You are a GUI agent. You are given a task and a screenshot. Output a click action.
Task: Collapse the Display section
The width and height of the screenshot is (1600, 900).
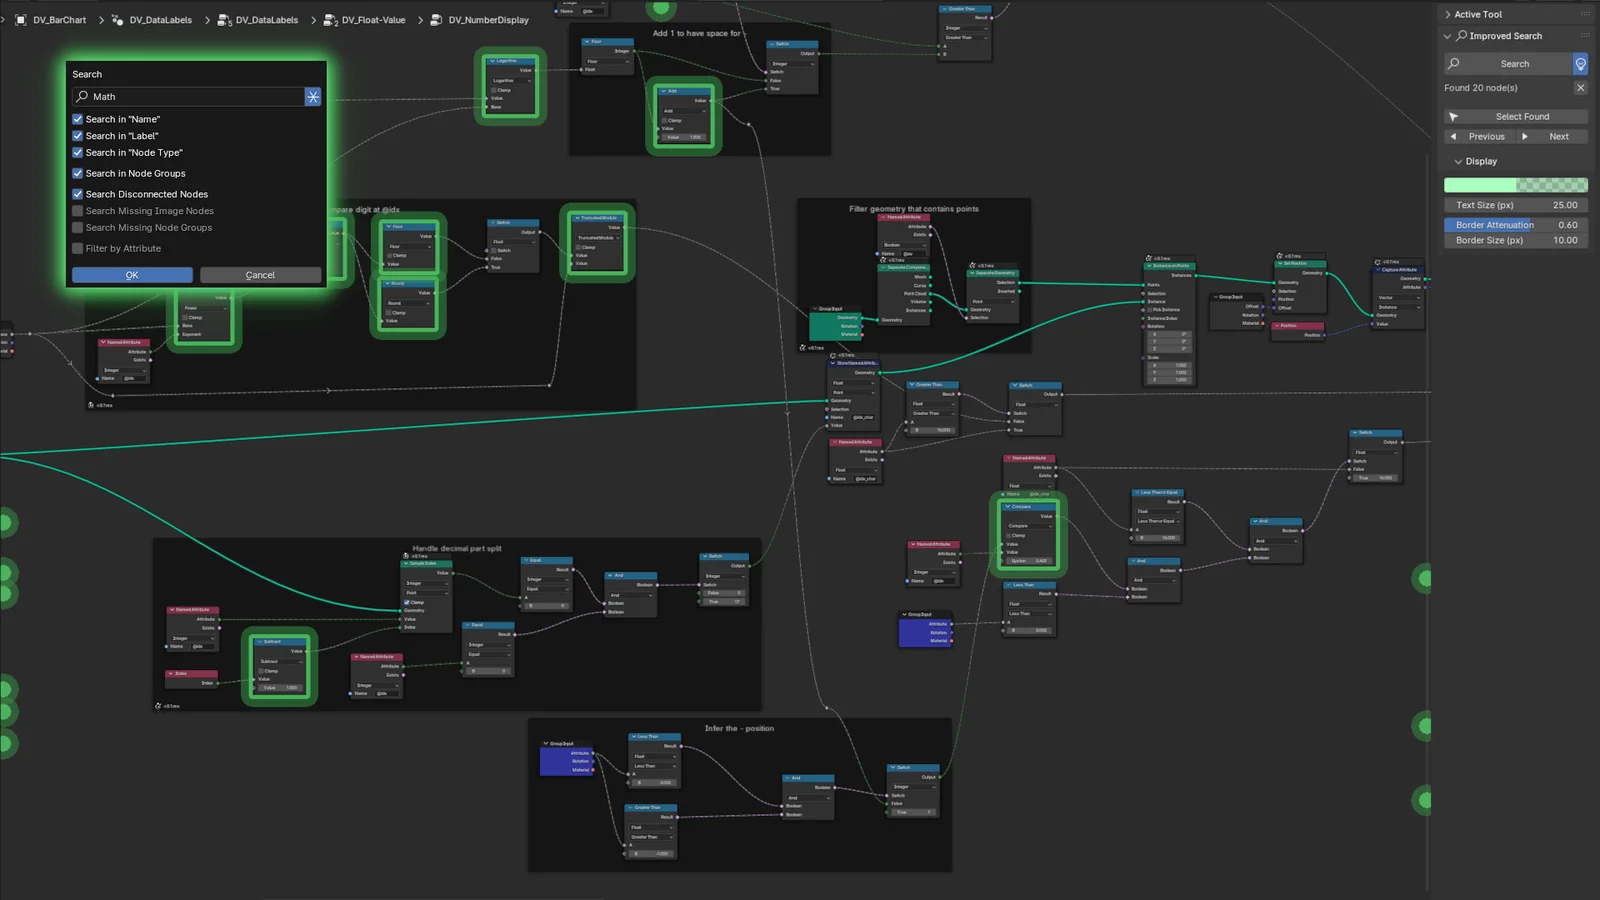[1458, 161]
